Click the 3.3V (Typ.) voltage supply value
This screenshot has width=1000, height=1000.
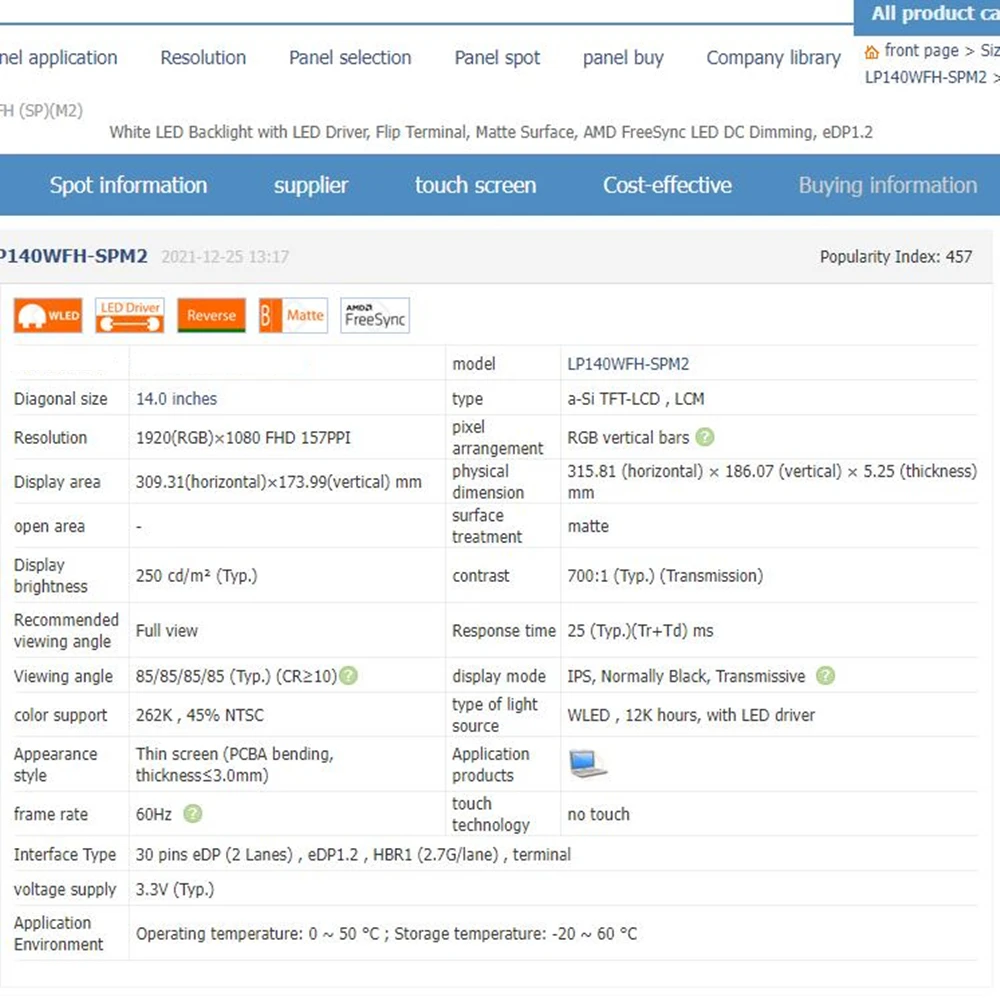(x=175, y=889)
